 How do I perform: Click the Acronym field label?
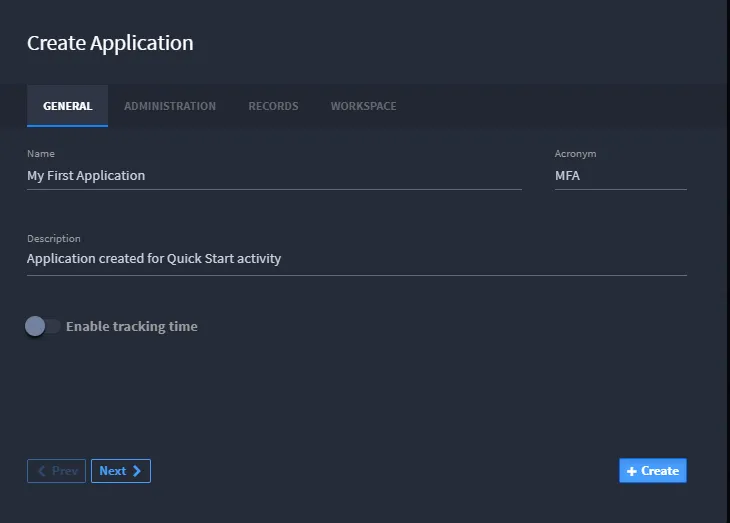pyautogui.click(x=575, y=154)
